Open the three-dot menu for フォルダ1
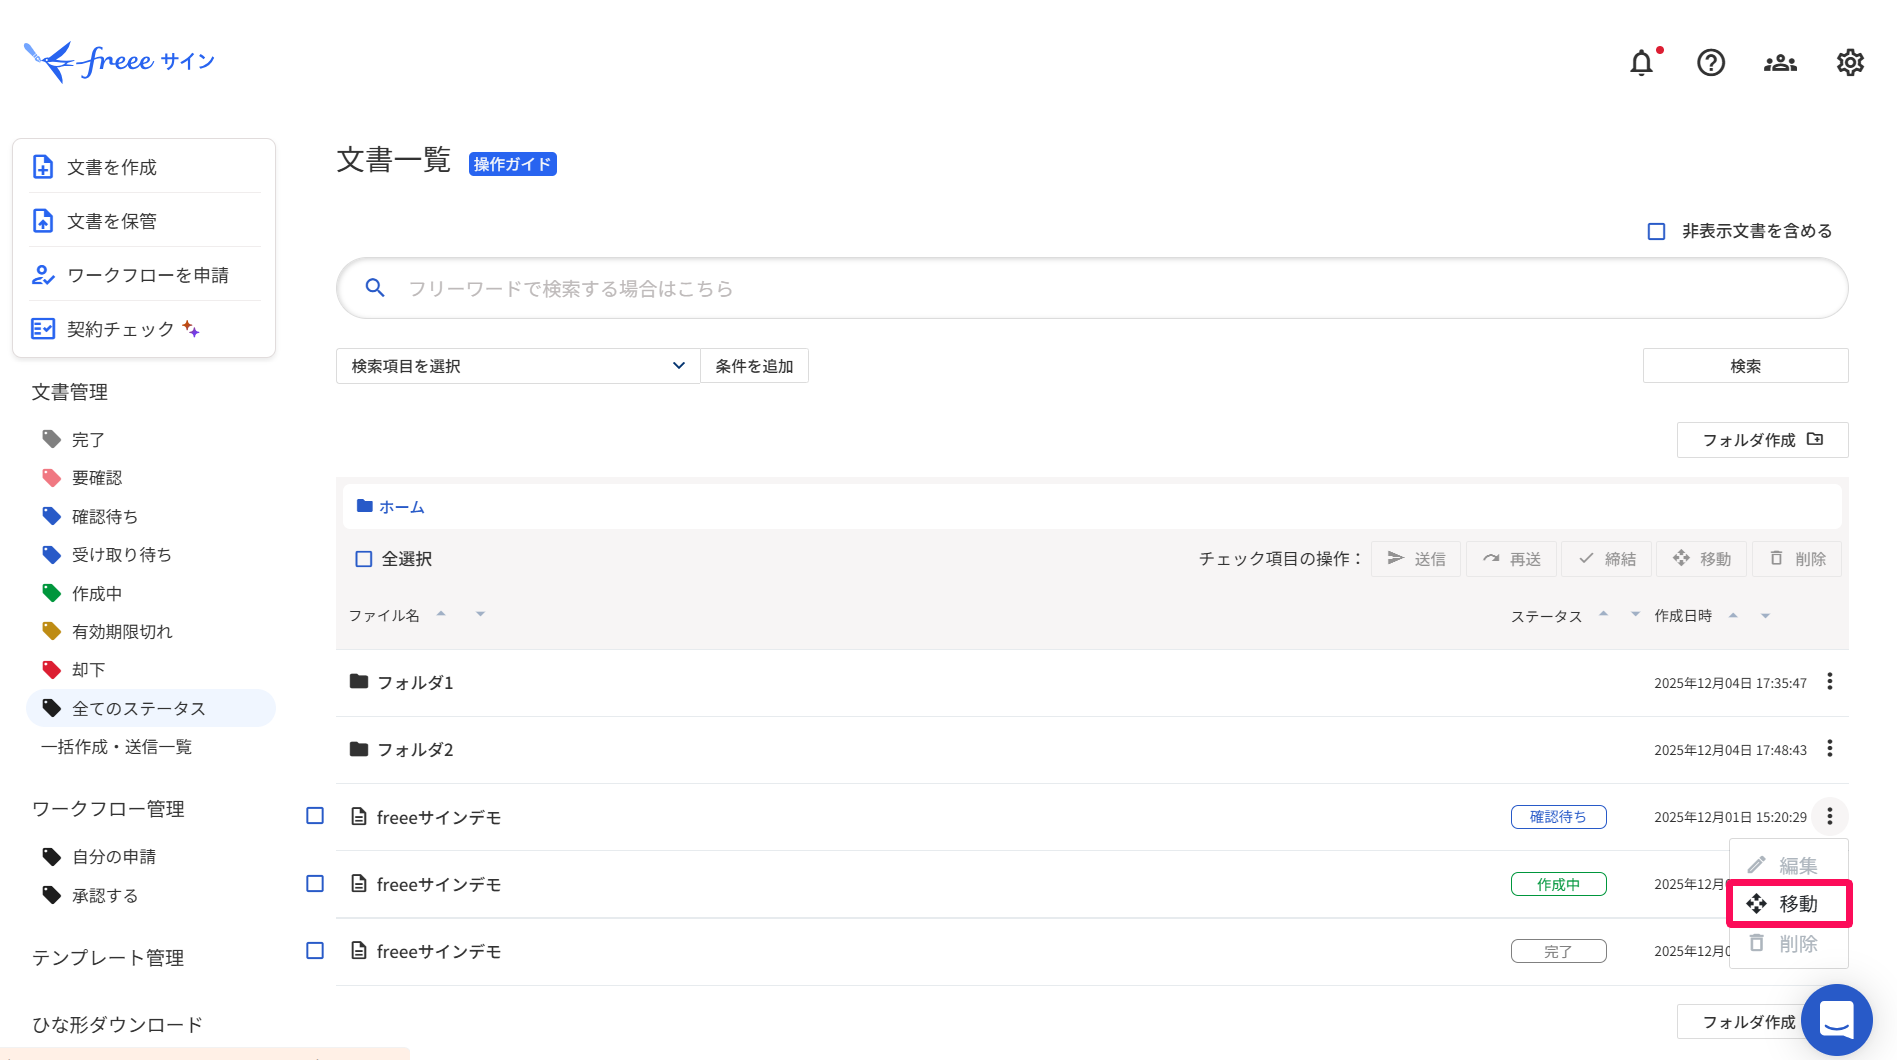Screen dimensions: 1897x1060 click(x=1830, y=682)
